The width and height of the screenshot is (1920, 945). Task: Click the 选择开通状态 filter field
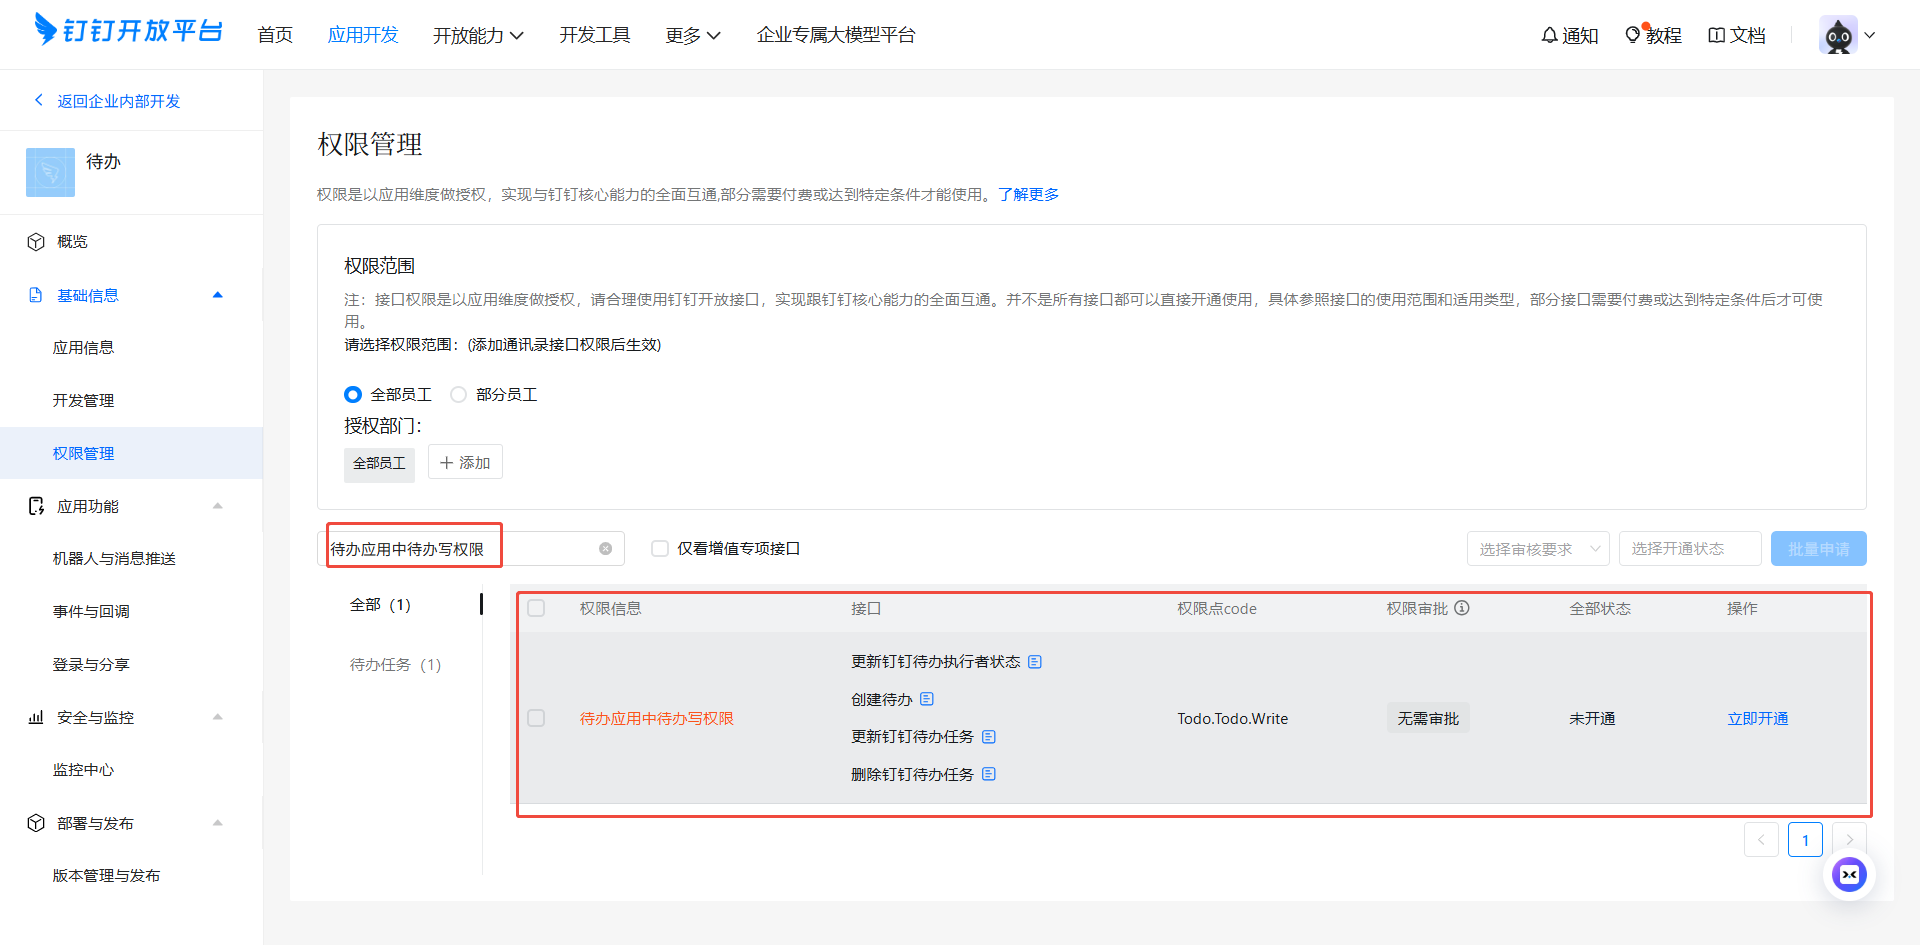1689,549
